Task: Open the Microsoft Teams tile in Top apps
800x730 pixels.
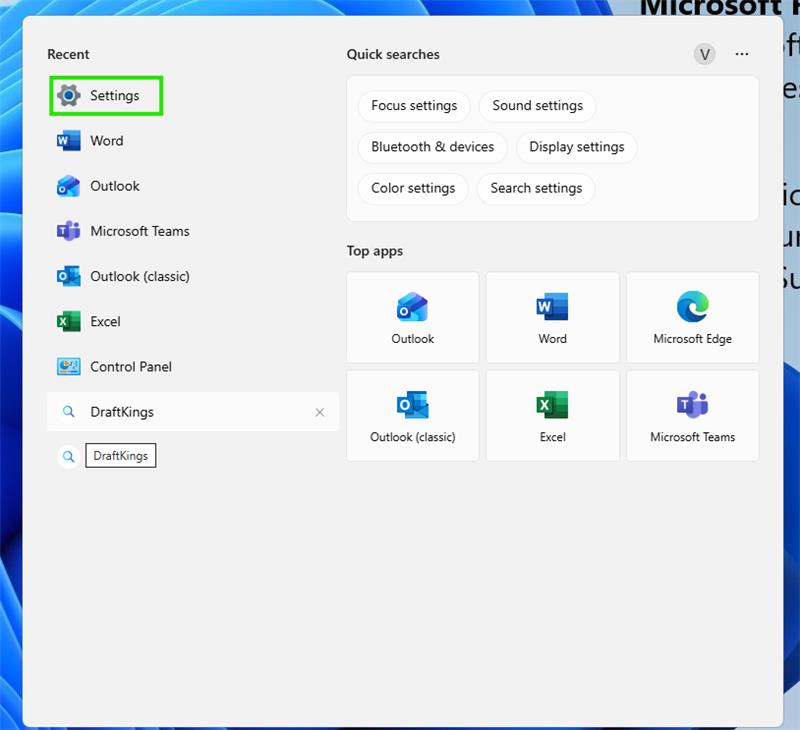Action: point(692,416)
